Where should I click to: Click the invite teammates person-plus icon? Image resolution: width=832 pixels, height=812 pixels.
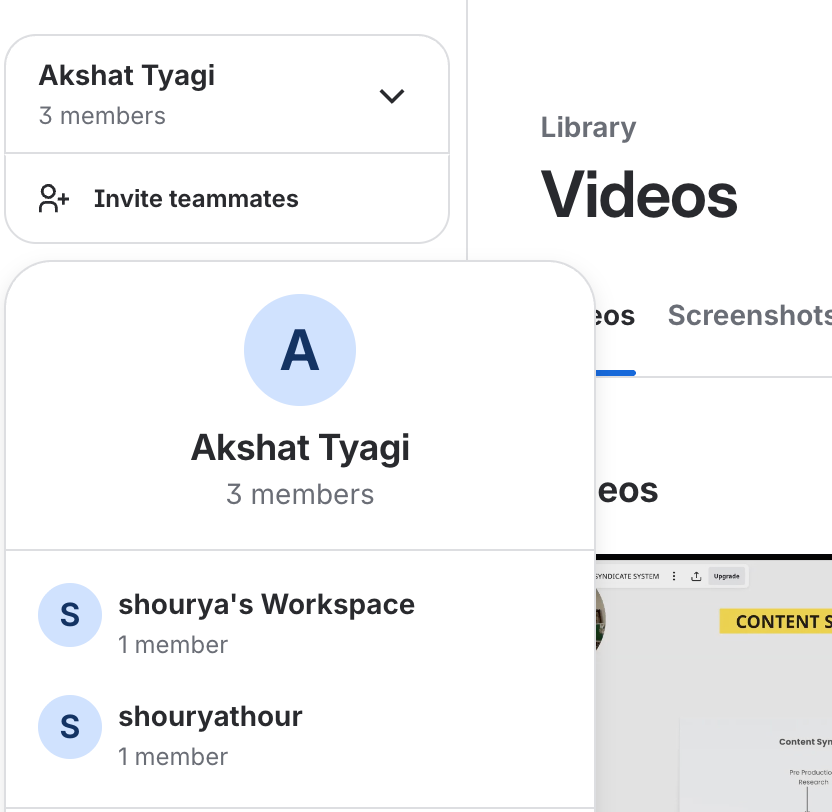click(54, 198)
